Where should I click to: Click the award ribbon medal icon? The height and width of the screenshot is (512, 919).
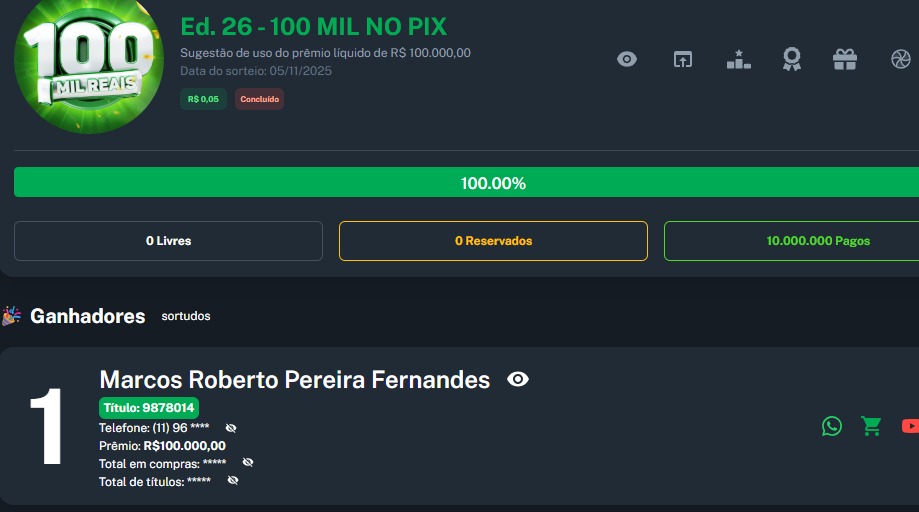pos(792,59)
